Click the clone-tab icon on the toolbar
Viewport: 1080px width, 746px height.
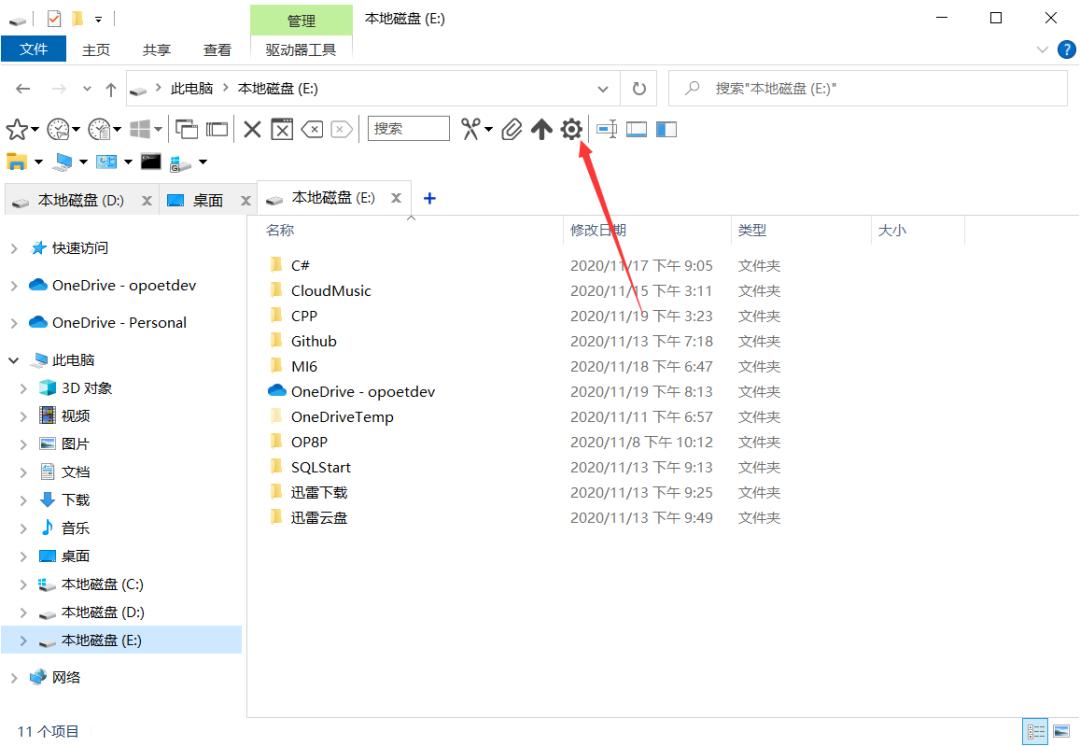[x=188, y=128]
